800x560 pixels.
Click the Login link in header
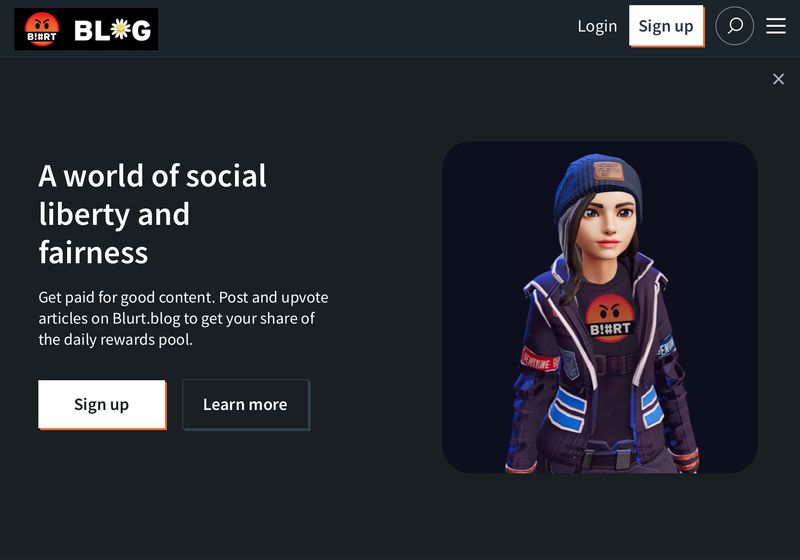click(597, 26)
